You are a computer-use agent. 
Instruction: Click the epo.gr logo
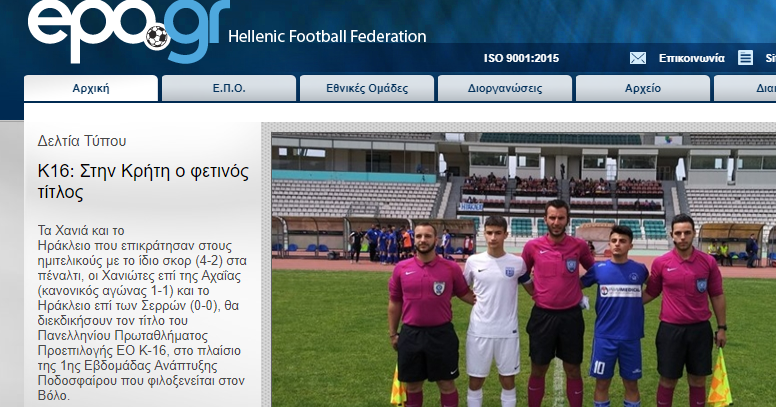point(129,31)
